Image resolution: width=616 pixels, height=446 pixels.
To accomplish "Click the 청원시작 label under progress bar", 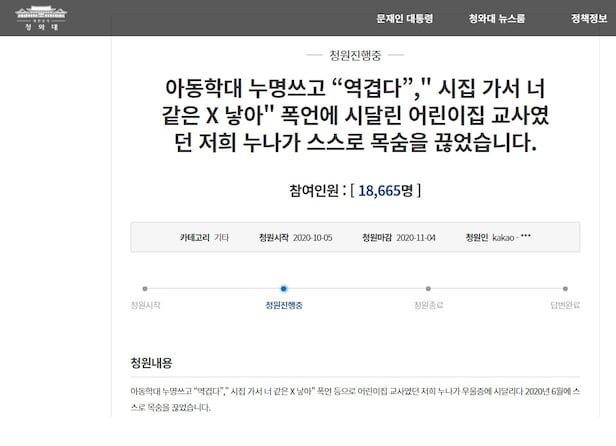I will coord(145,304).
